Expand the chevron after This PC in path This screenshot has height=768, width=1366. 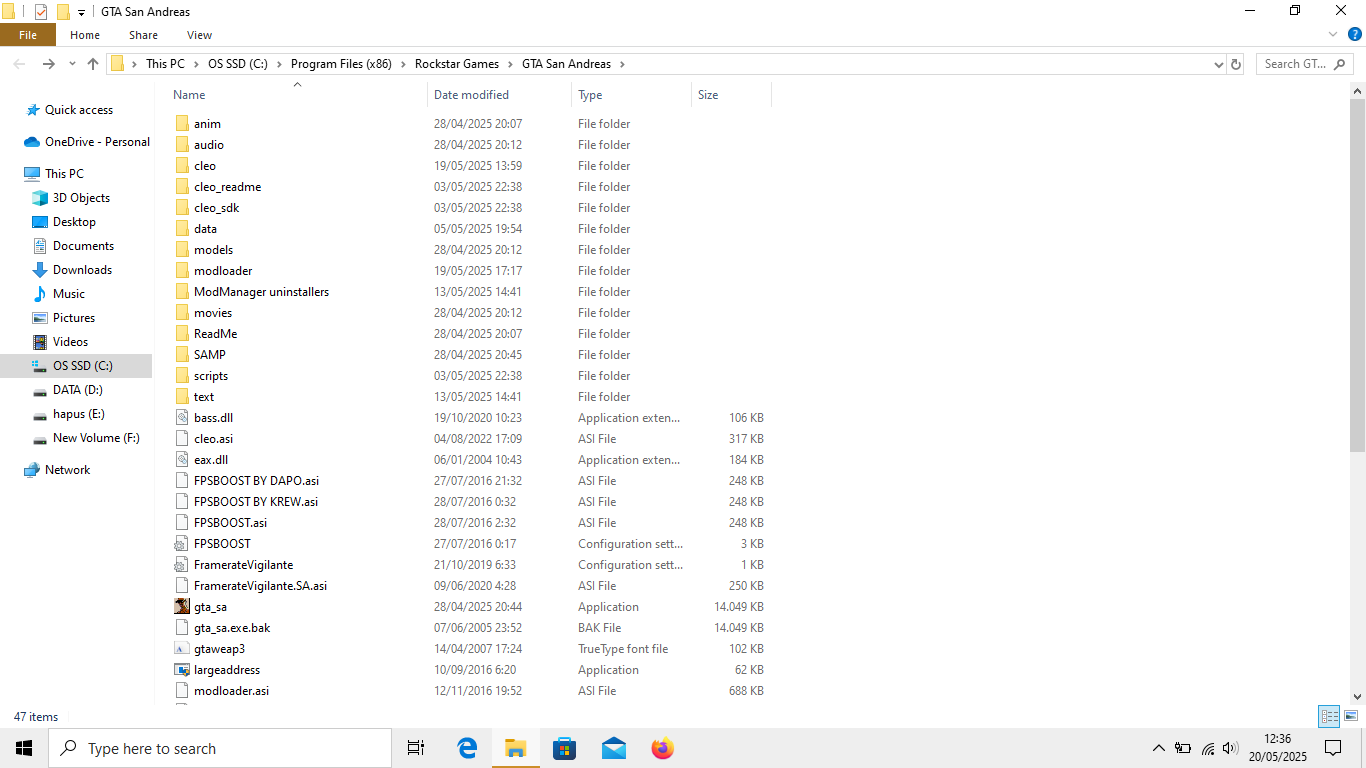coord(196,64)
